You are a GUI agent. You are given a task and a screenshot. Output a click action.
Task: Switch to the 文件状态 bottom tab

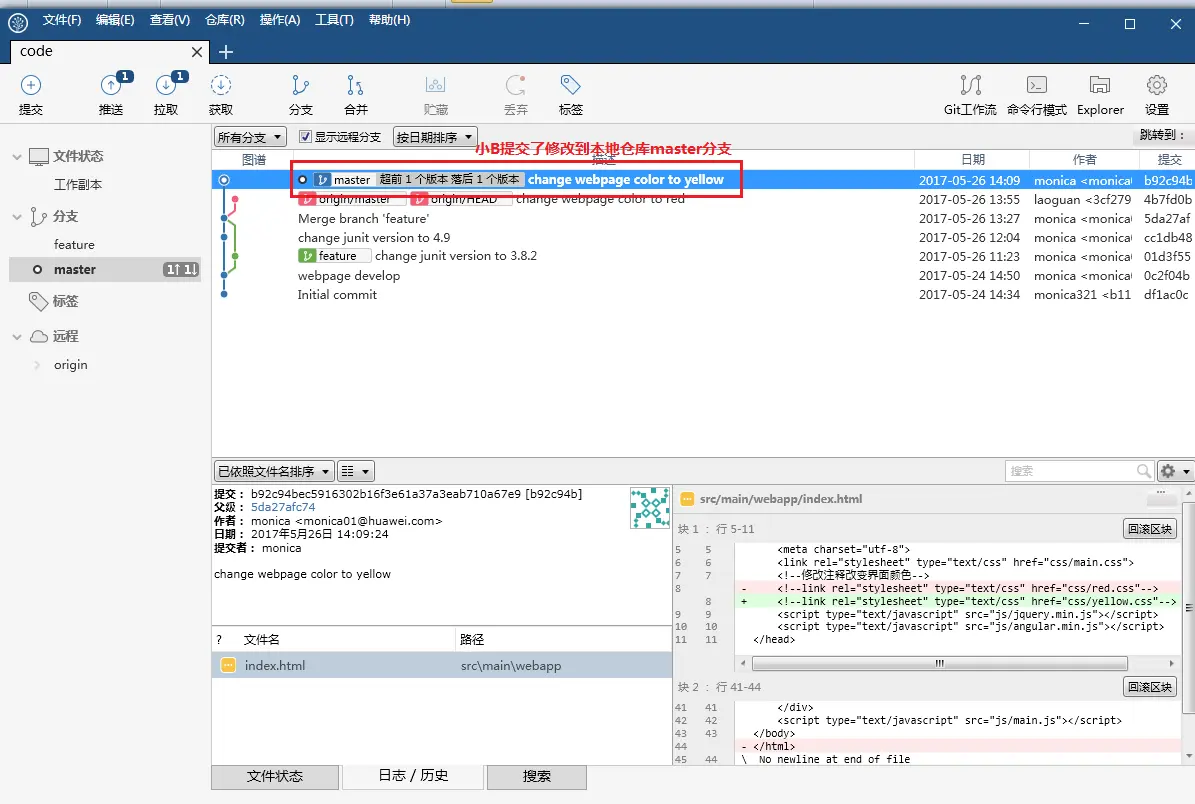(275, 777)
